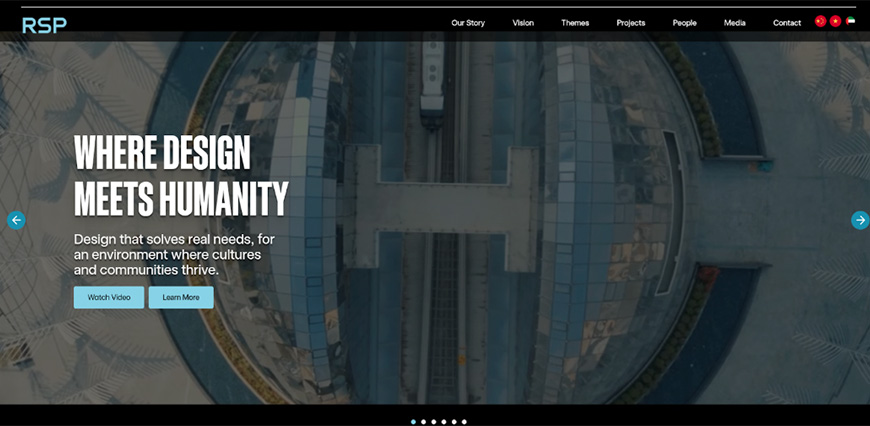Visit the Contact page
Screen dimensions: 870x426
pyautogui.click(x=787, y=23)
